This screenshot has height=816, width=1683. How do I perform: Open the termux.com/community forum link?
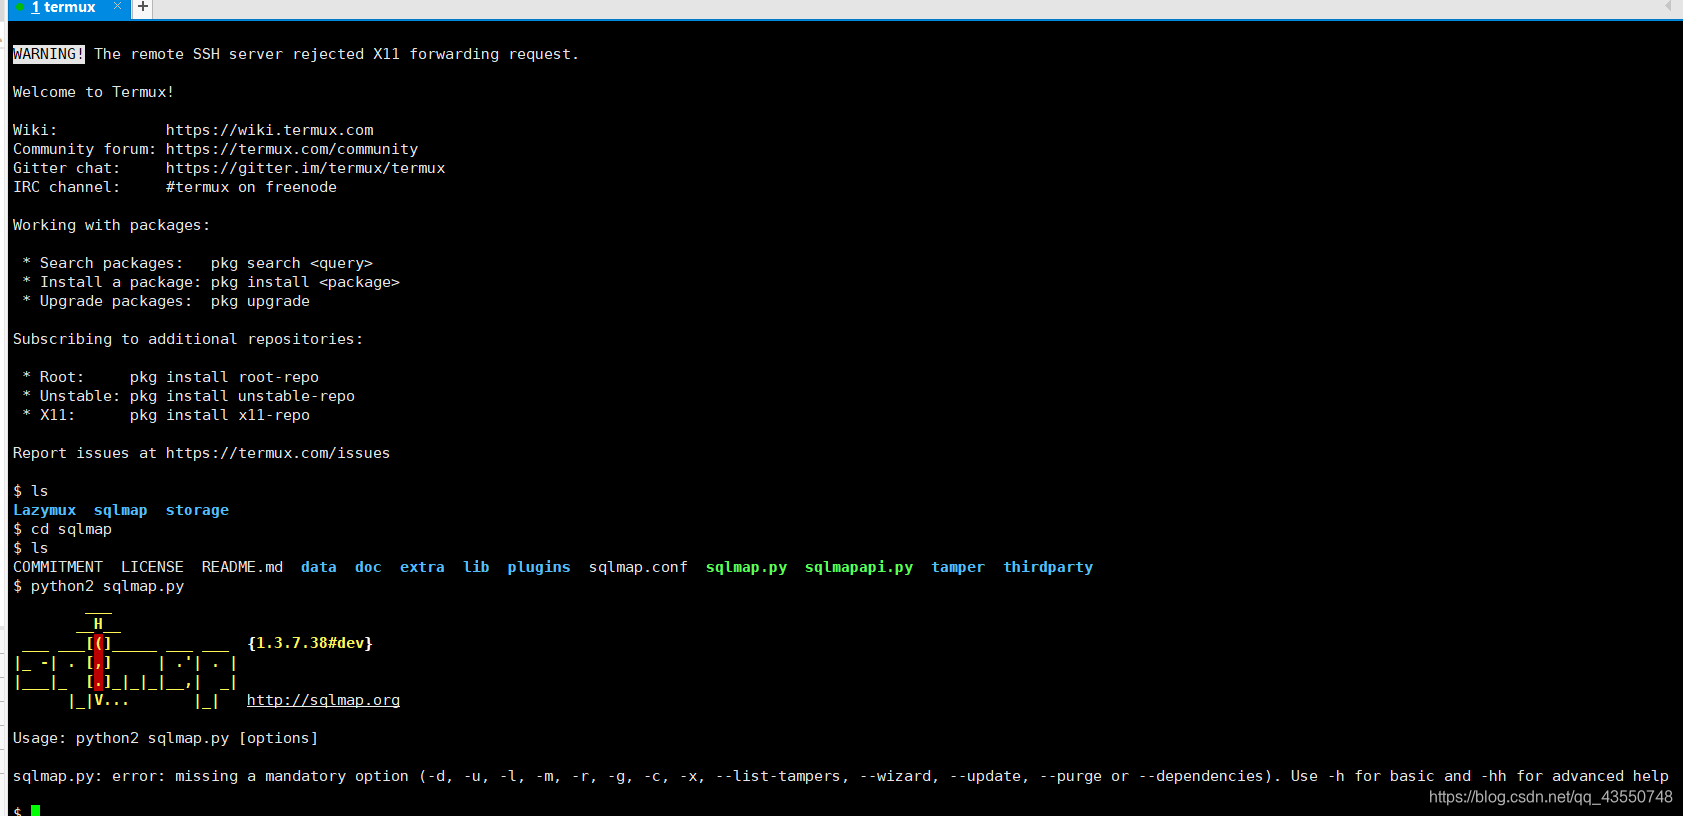pyautogui.click(x=292, y=149)
